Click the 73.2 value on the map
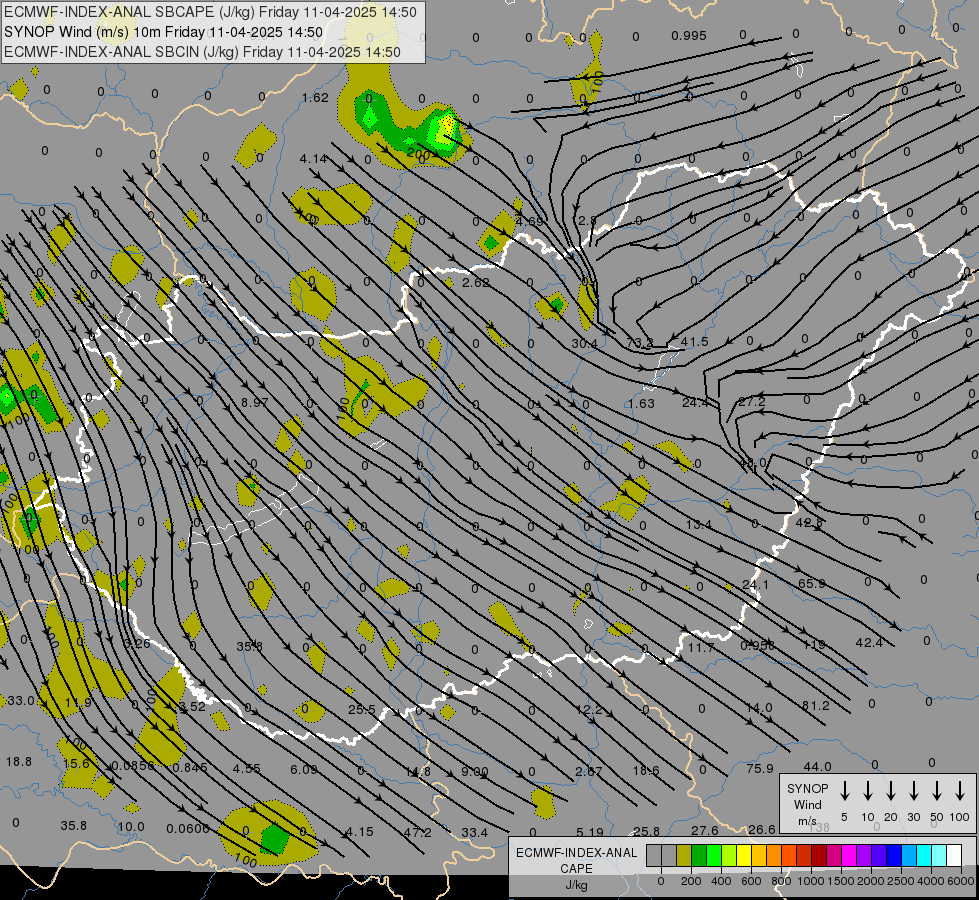Screen dimensions: 979x900 [639, 343]
